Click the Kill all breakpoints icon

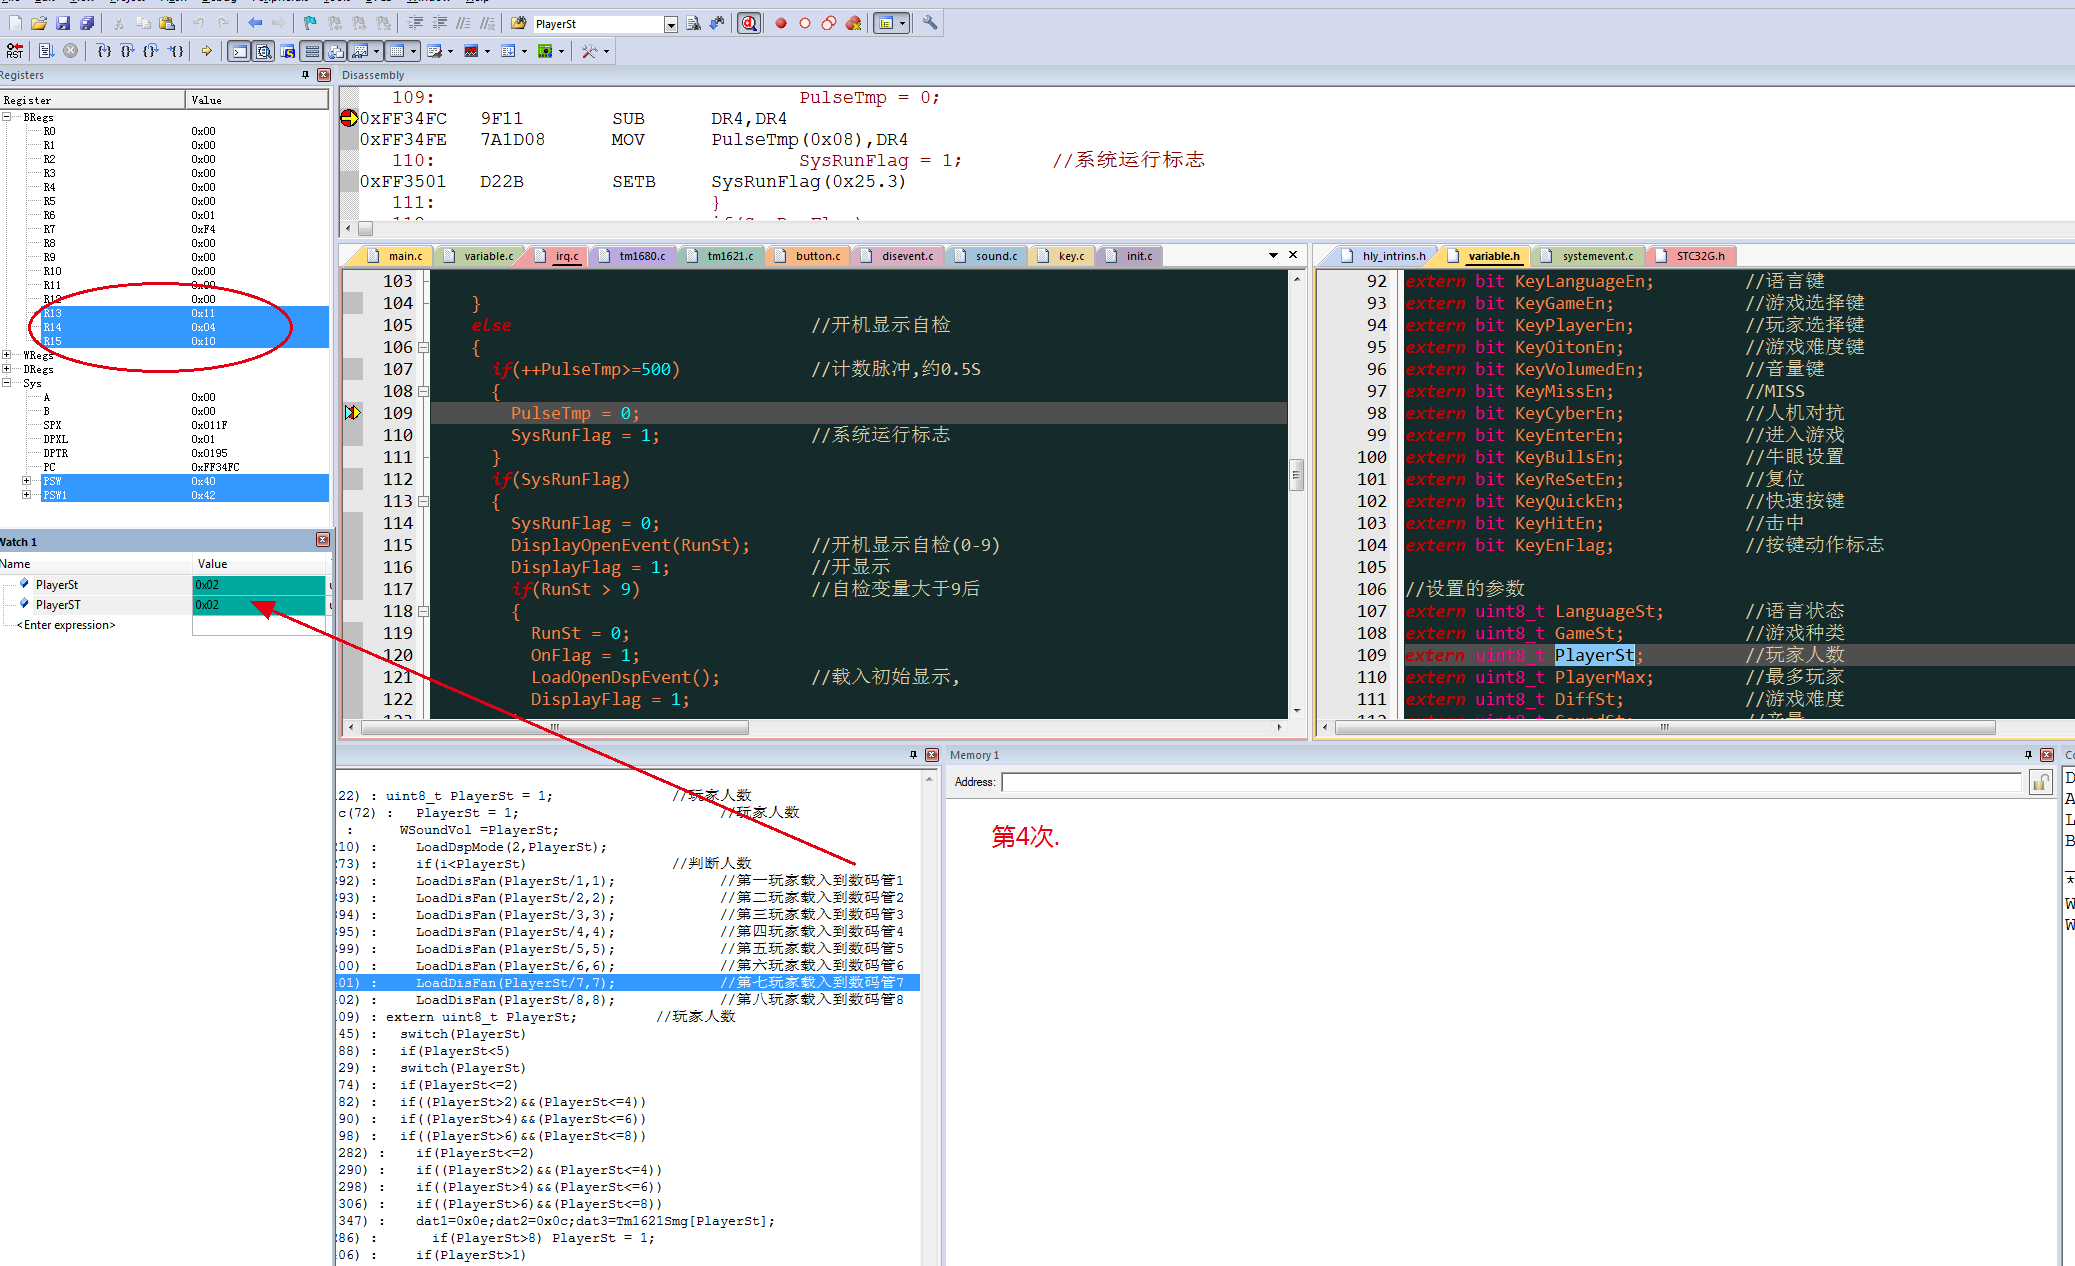(853, 23)
